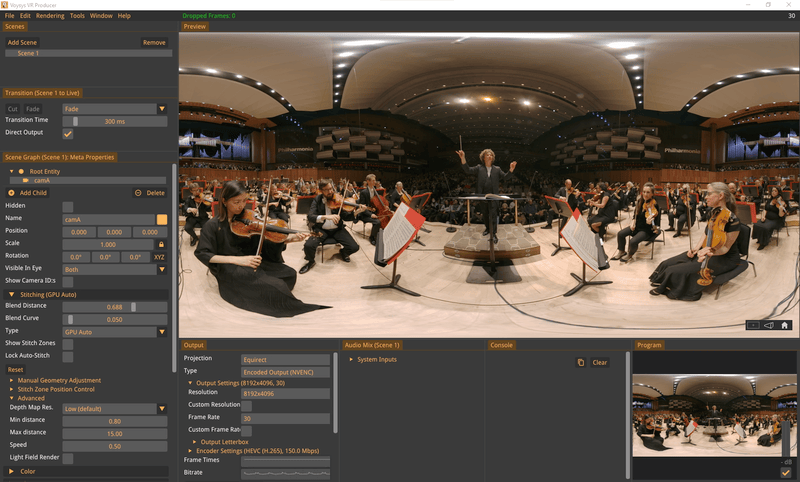Screen dimensions: 800x482
Task: Click the equirect rectangle view icon in preview
Action: [753, 325]
